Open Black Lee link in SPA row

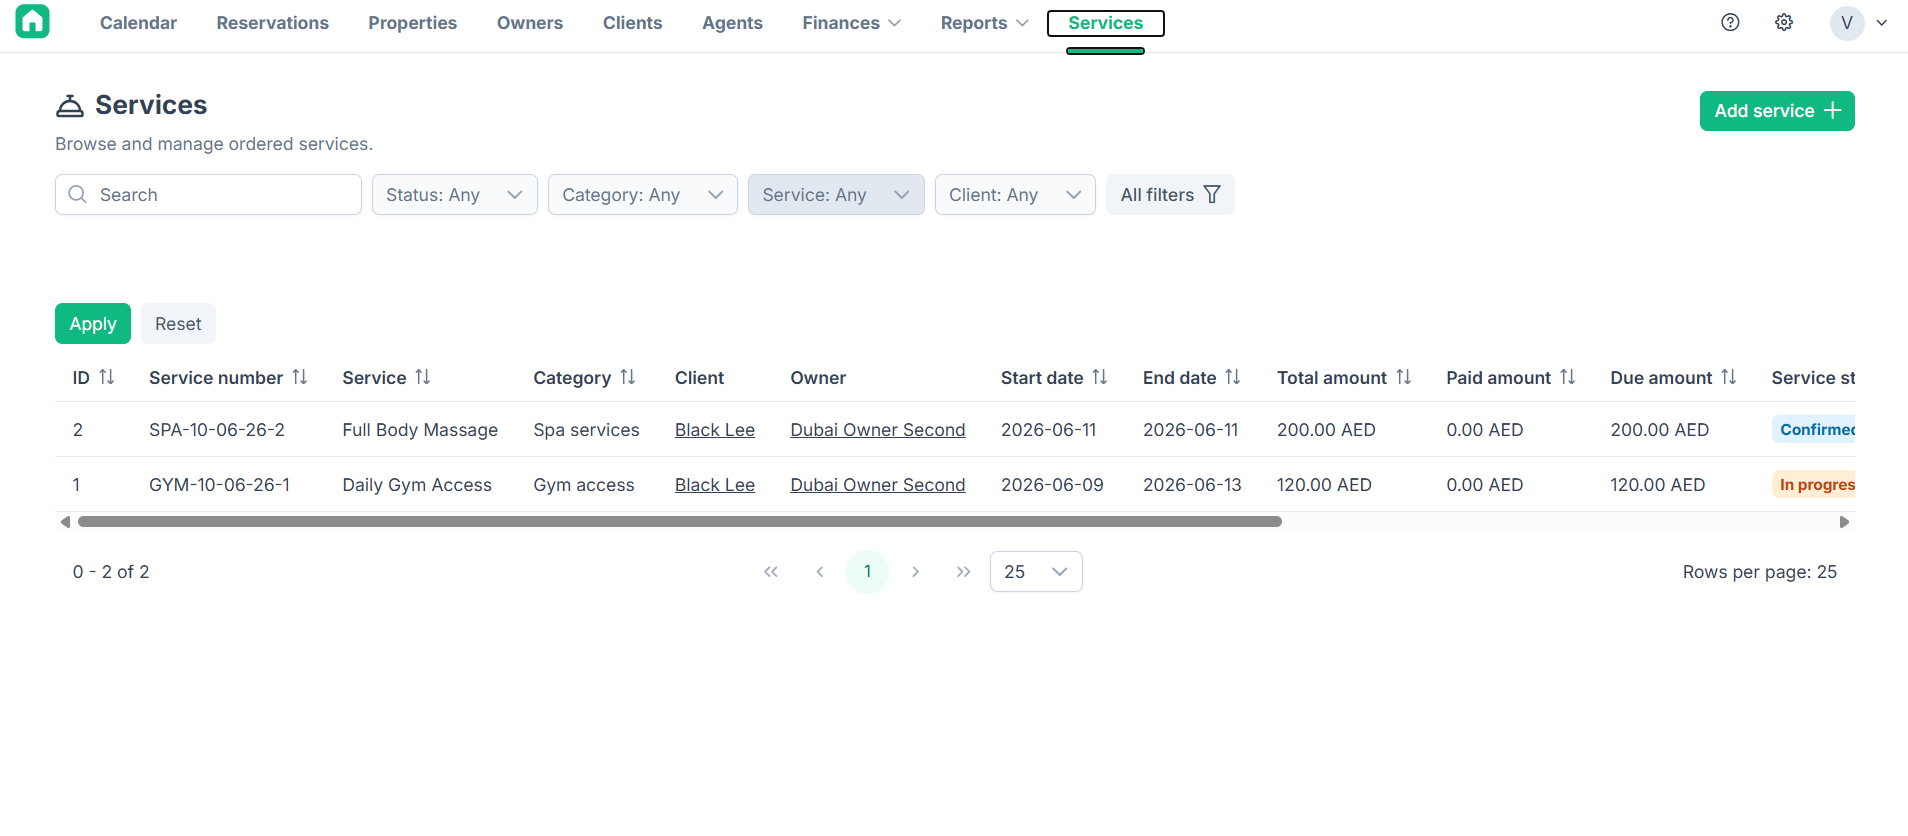(x=715, y=430)
